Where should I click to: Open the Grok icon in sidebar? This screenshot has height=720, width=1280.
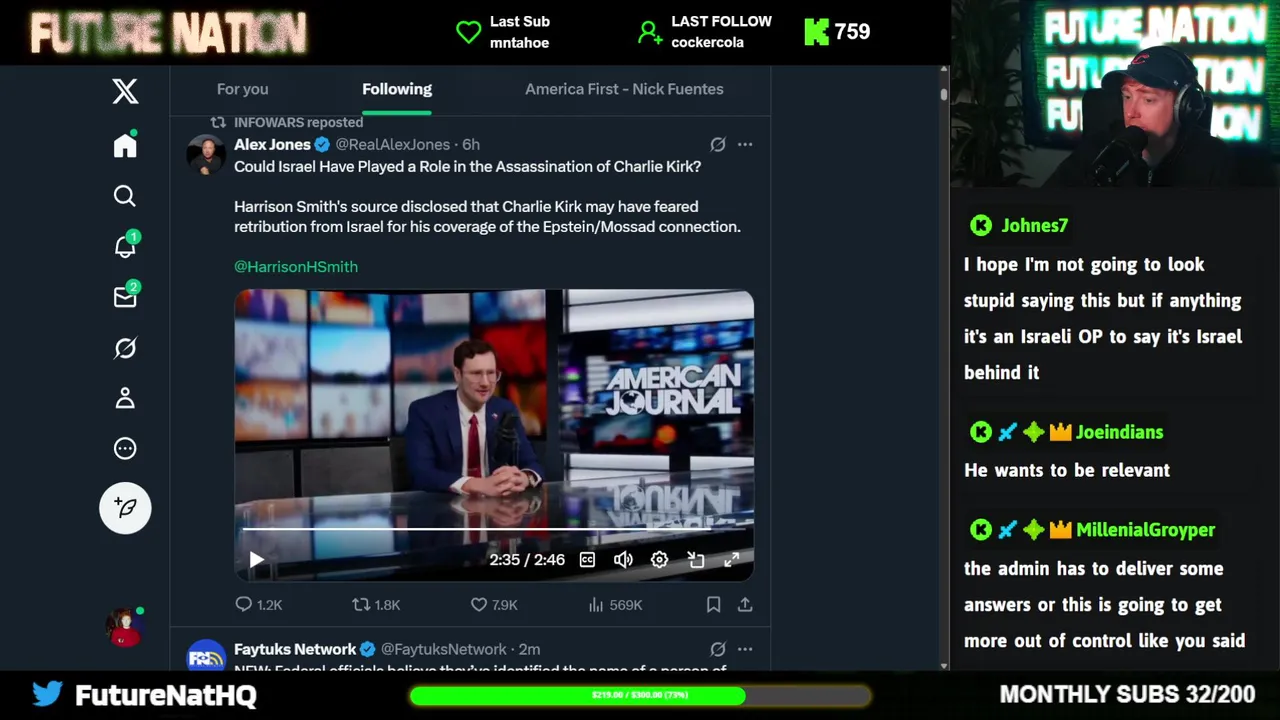click(125, 348)
